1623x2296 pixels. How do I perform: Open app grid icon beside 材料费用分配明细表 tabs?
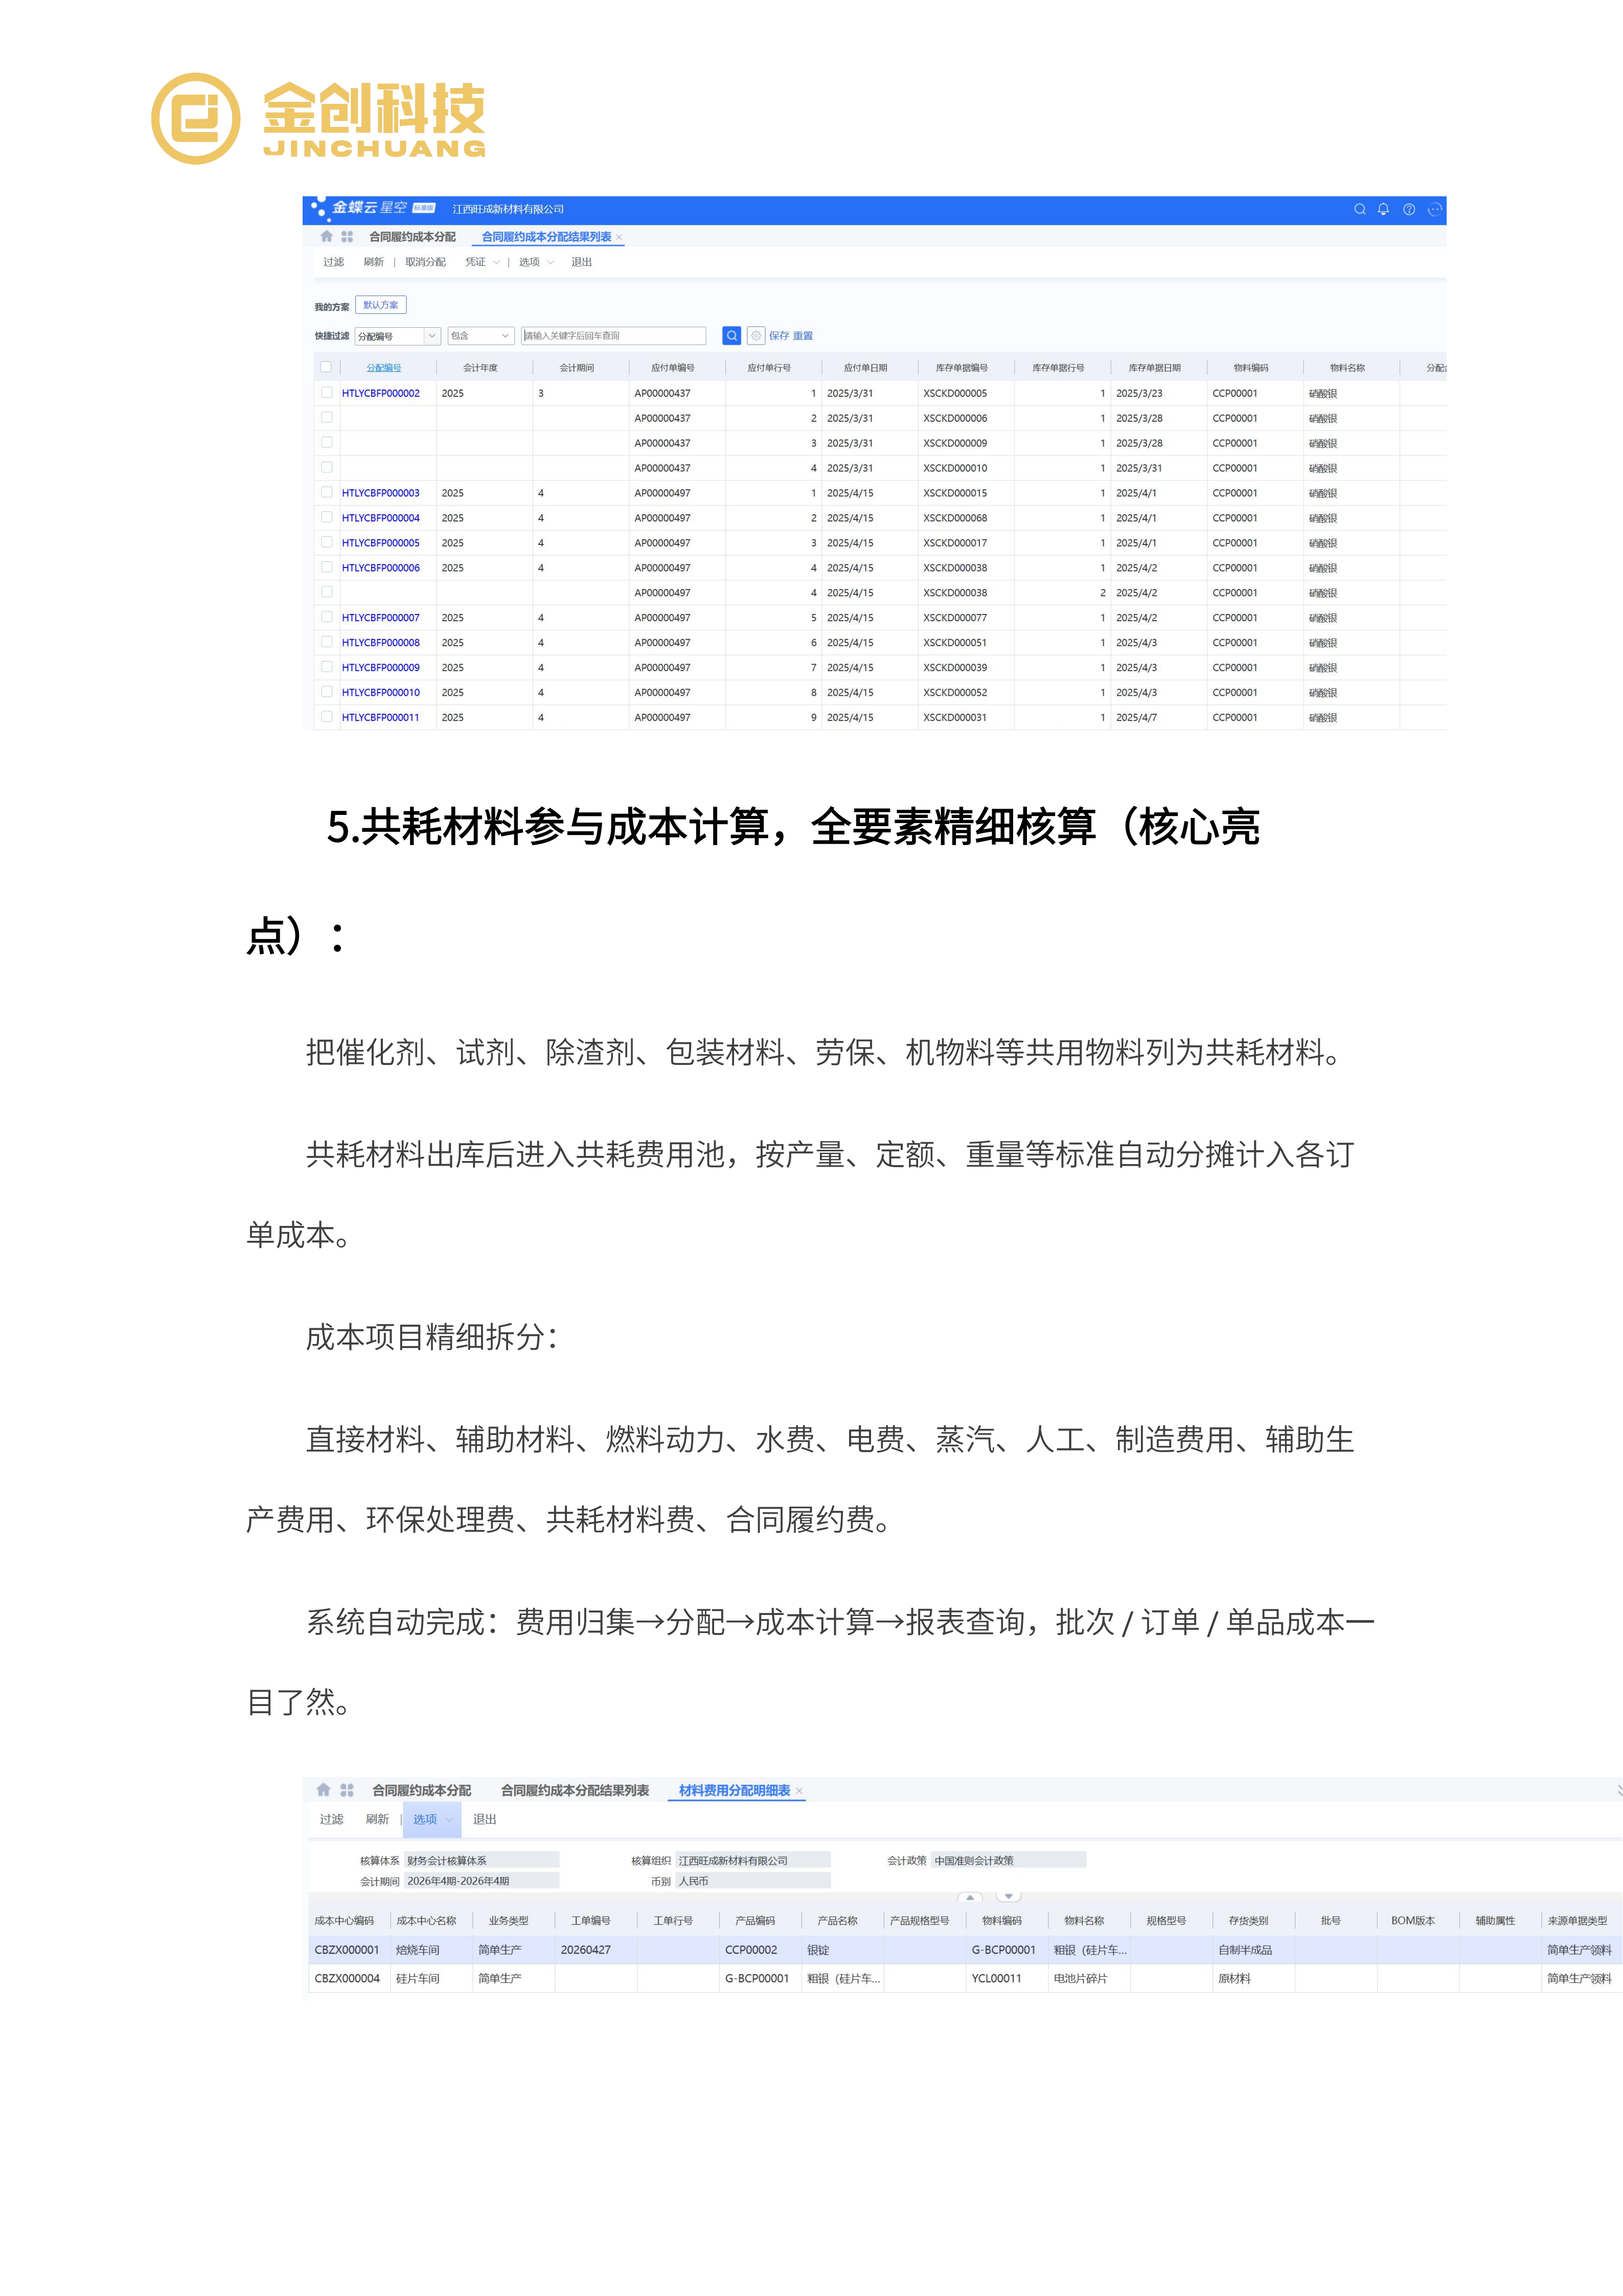(x=347, y=1790)
